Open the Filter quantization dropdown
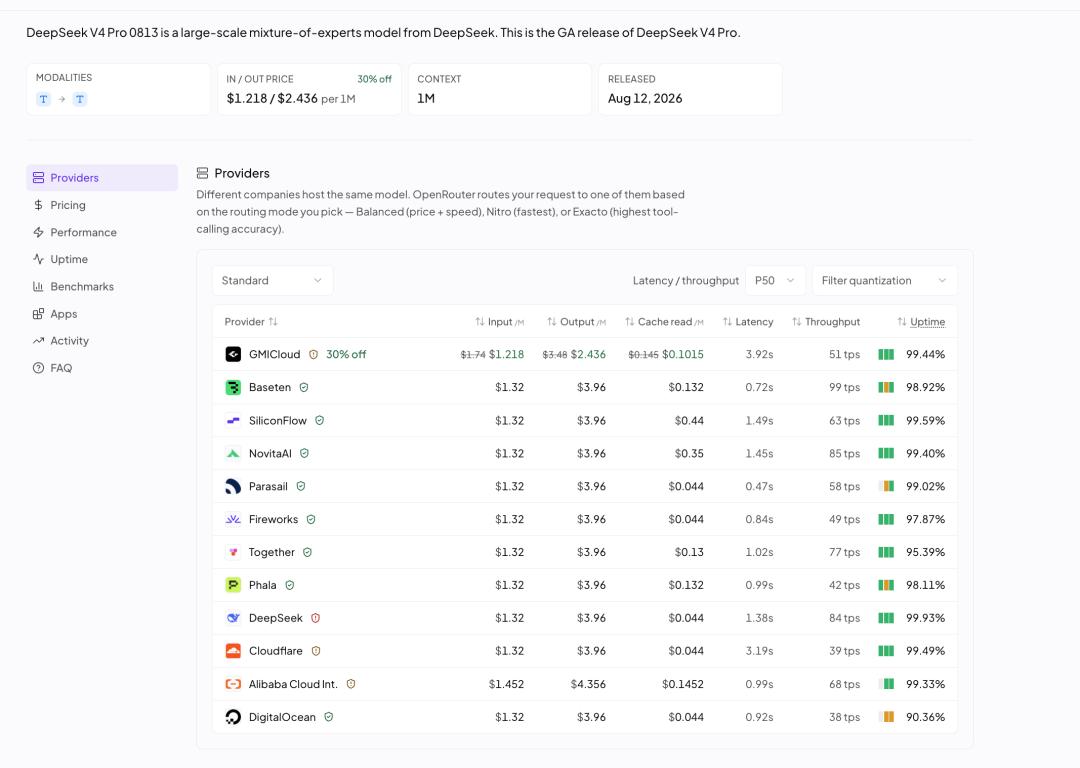The height and width of the screenshot is (768, 1080). coord(884,280)
